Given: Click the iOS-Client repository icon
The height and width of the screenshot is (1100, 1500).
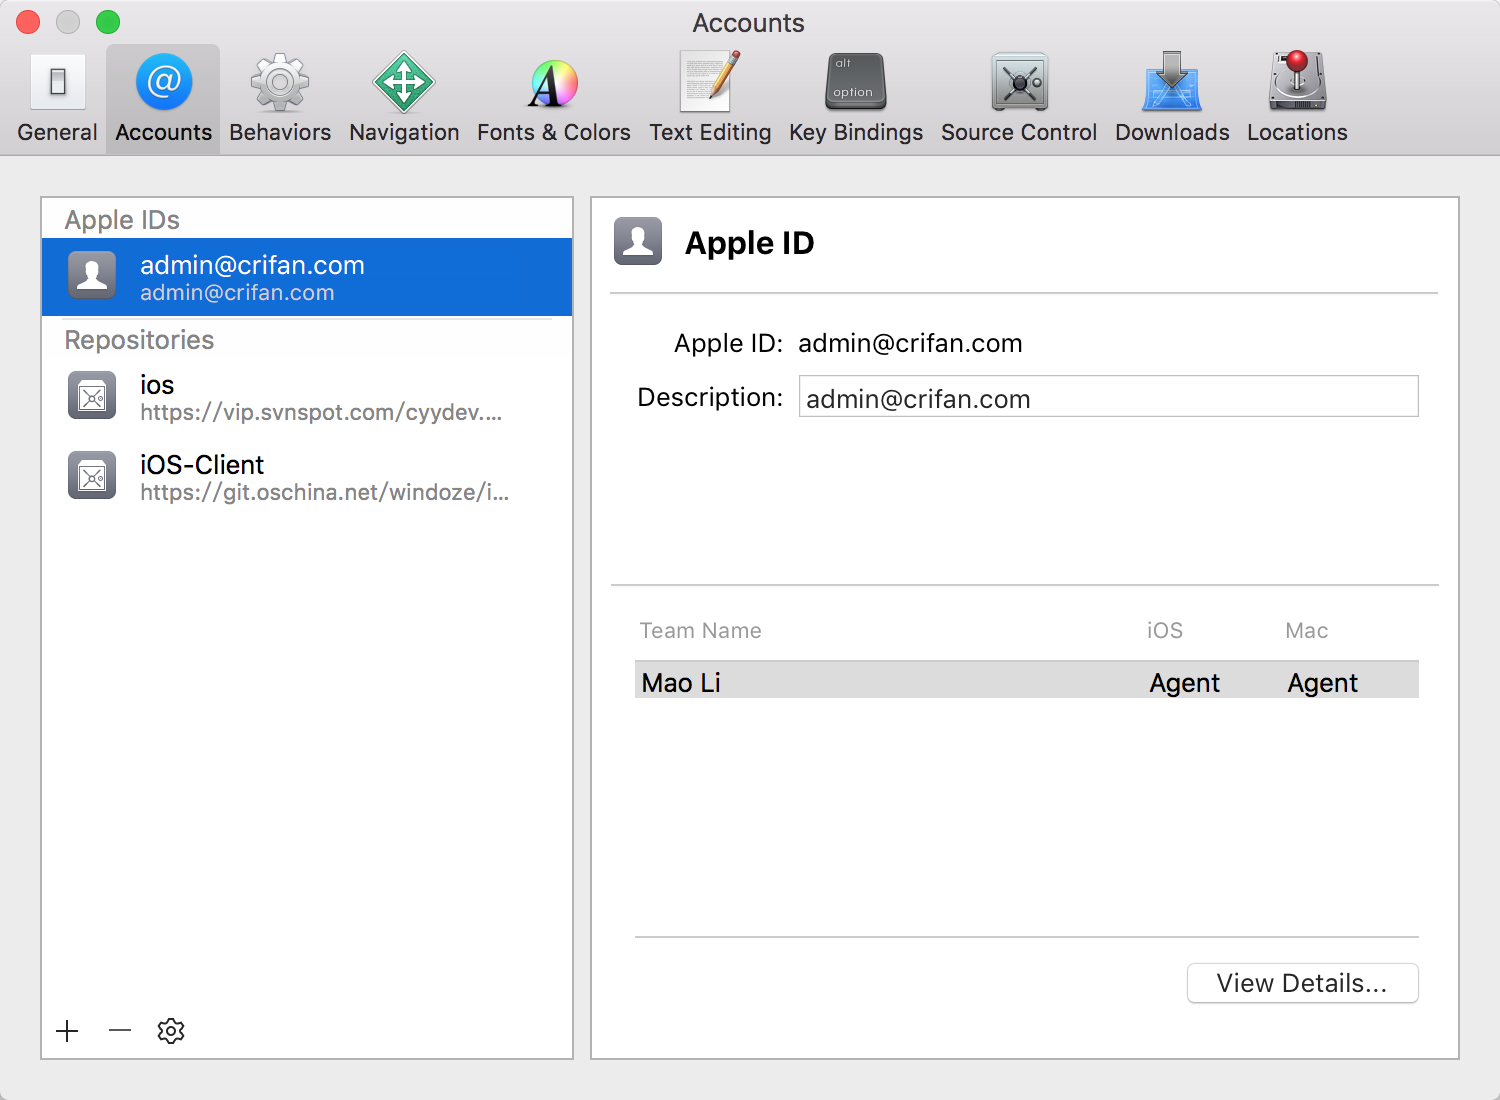Looking at the screenshot, I should coord(92,476).
